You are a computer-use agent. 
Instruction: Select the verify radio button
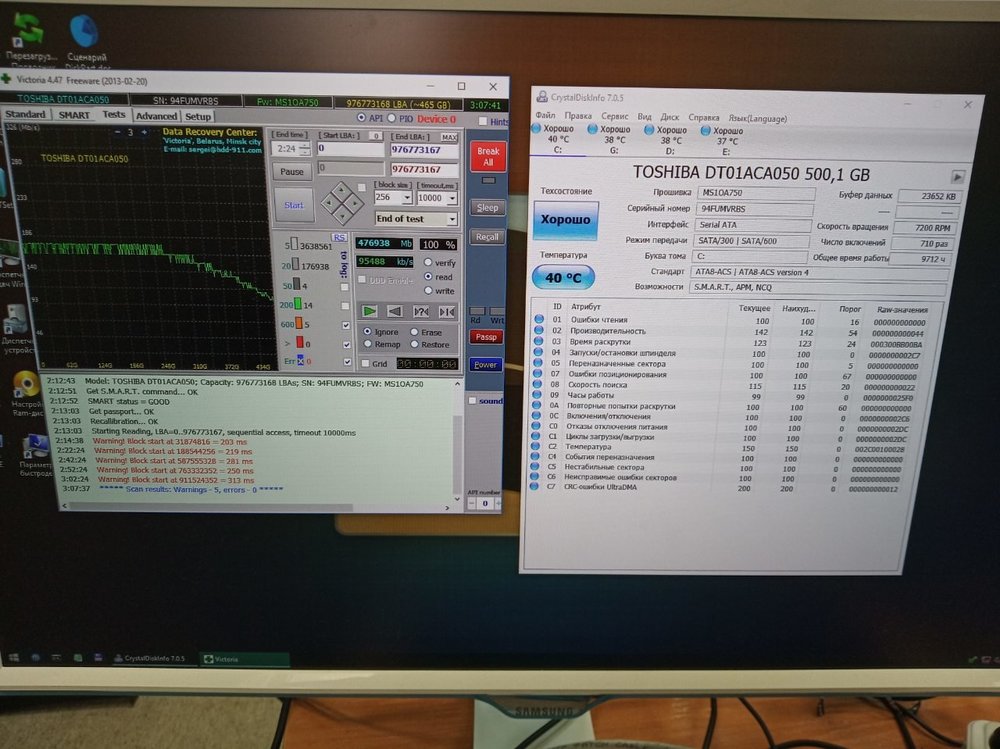[428, 262]
